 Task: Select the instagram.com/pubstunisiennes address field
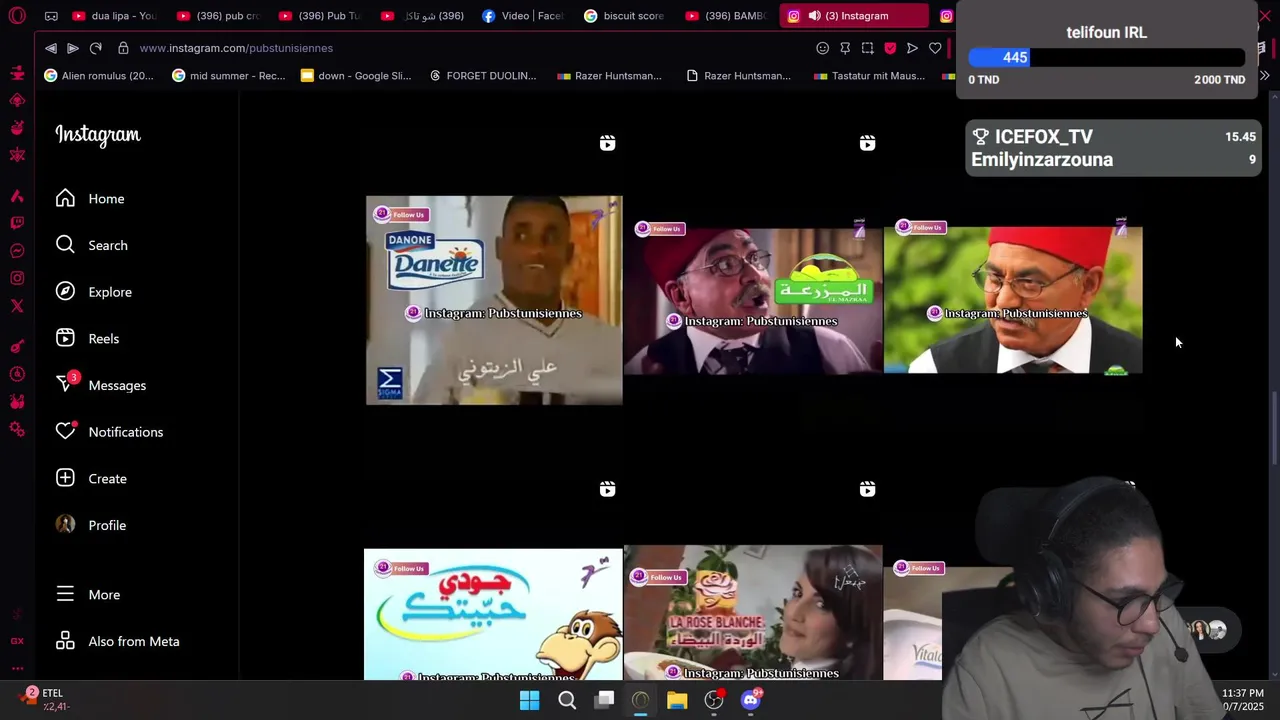(x=236, y=48)
